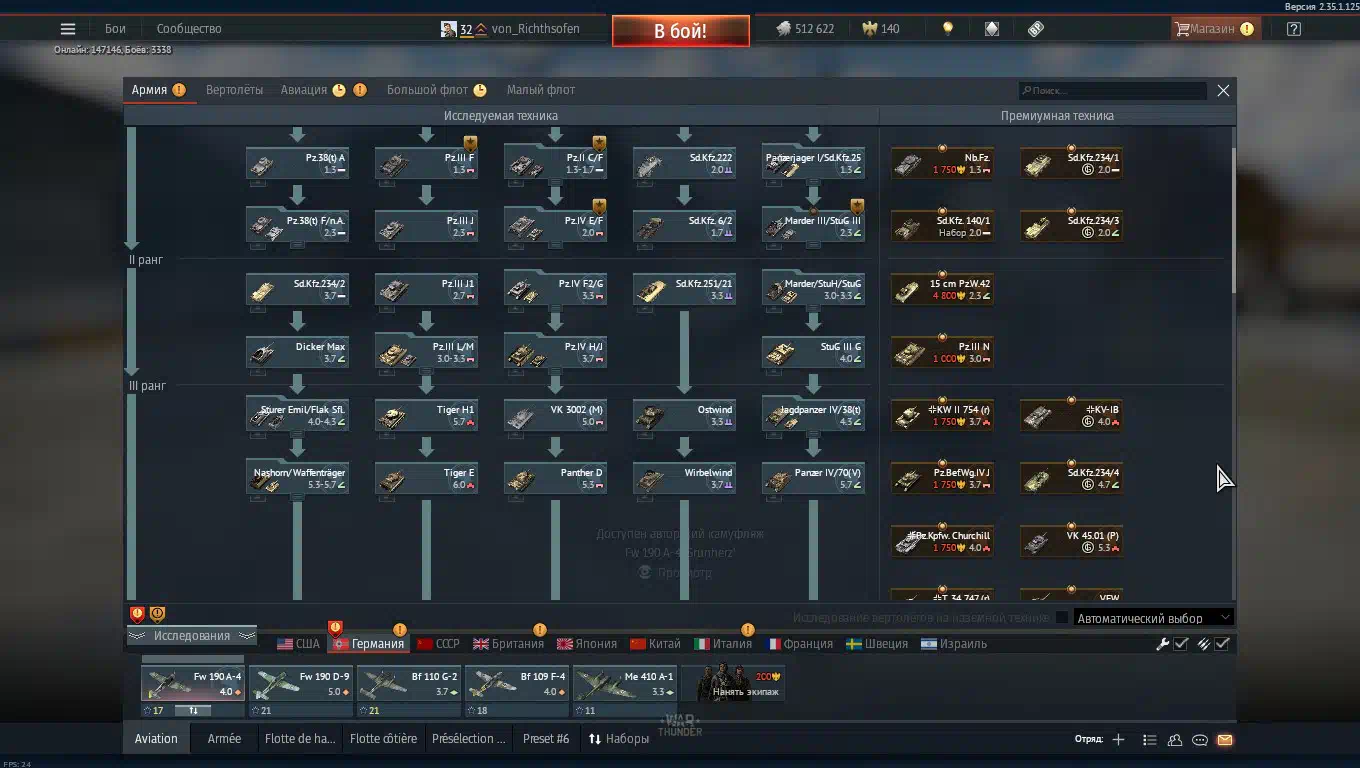Open the help question mark icon
The image size is (1360, 768).
tap(1294, 29)
